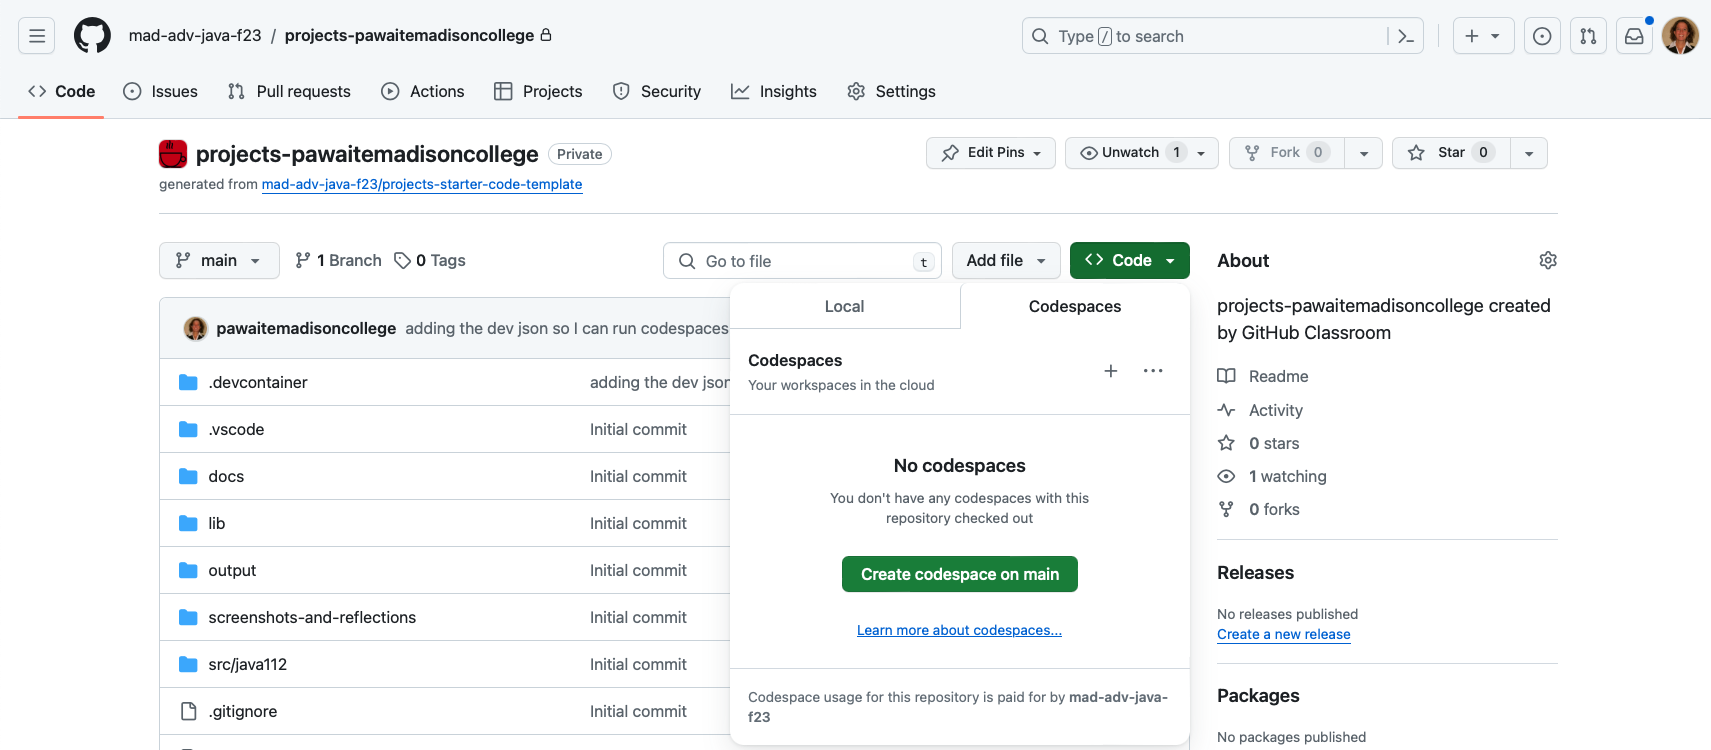
Task: Open the hamburger navigation menu
Action: click(37, 36)
